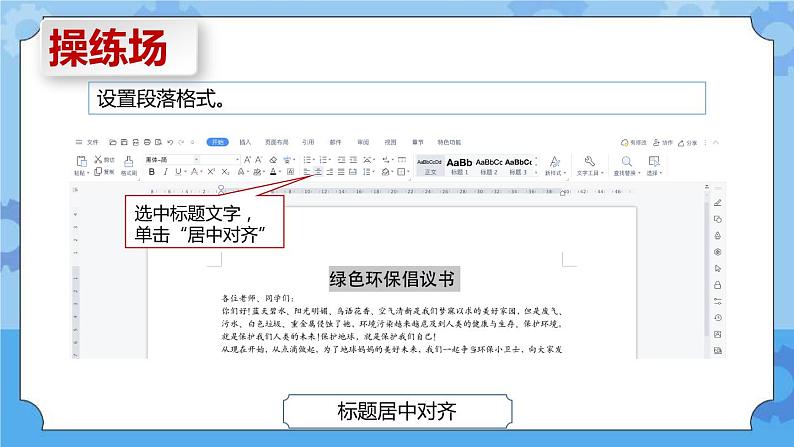The image size is (794, 447).
Task: Click the 查找替换 magnifier icon
Action: click(627, 161)
